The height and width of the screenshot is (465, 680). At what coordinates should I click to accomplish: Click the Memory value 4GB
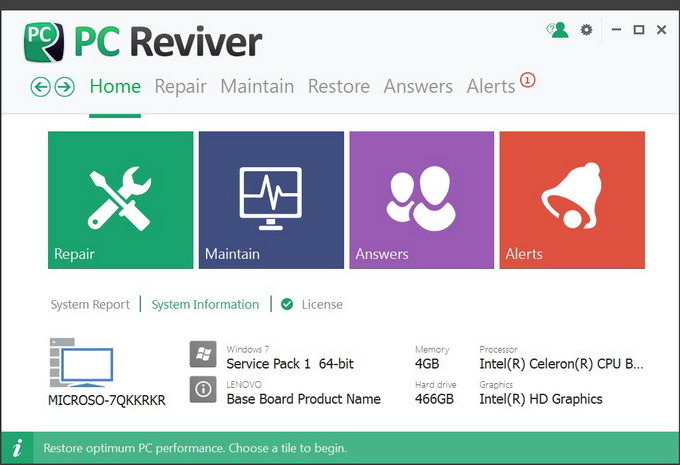coord(427,363)
